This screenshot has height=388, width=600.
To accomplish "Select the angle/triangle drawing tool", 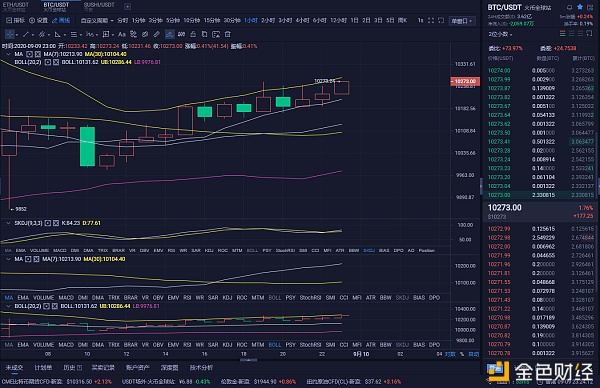I will [x=58, y=34].
